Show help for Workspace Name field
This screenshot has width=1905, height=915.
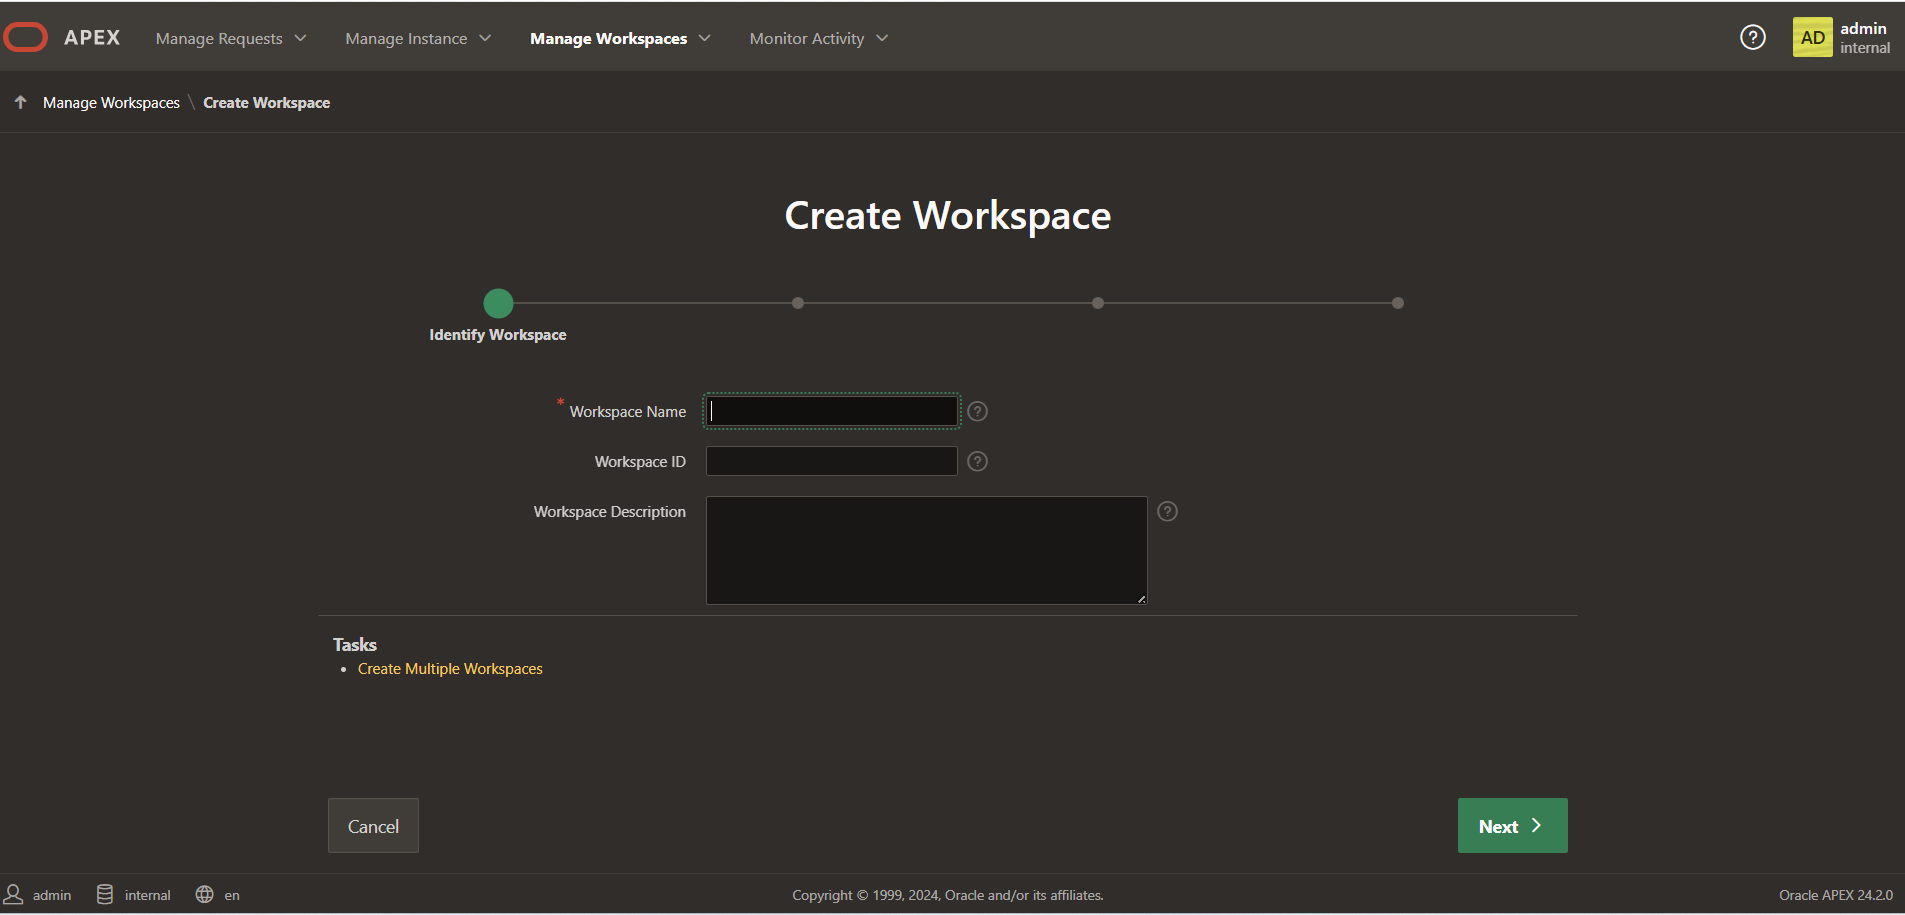point(978,411)
